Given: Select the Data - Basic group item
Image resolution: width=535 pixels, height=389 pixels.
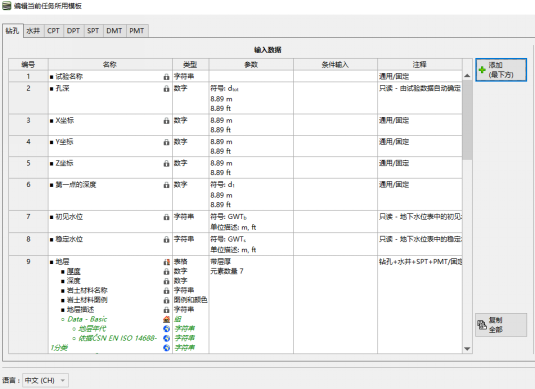Looking at the screenshot, I should 87,319.
